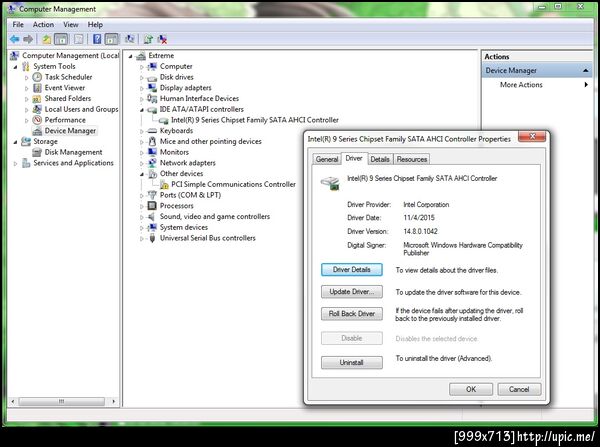Expand the Ports (COM & LPT) category

142,196
